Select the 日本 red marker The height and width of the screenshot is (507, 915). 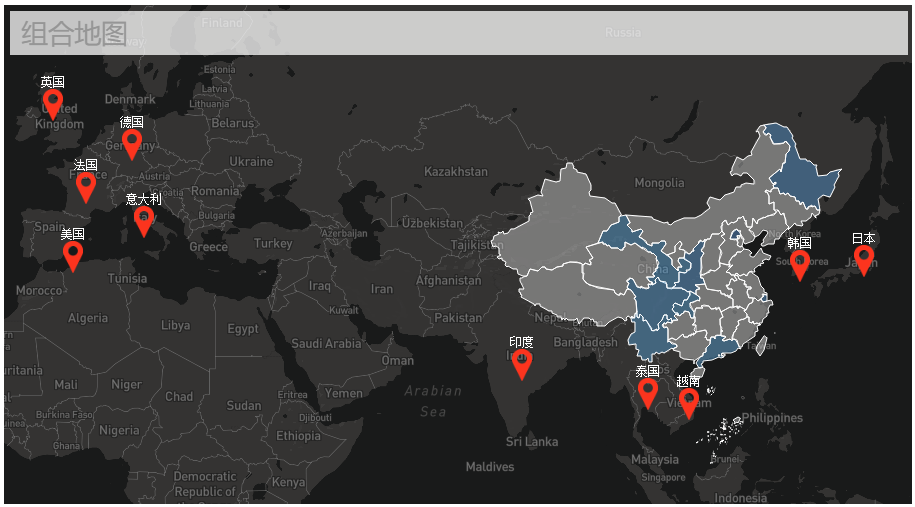click(x=864, y=260)
